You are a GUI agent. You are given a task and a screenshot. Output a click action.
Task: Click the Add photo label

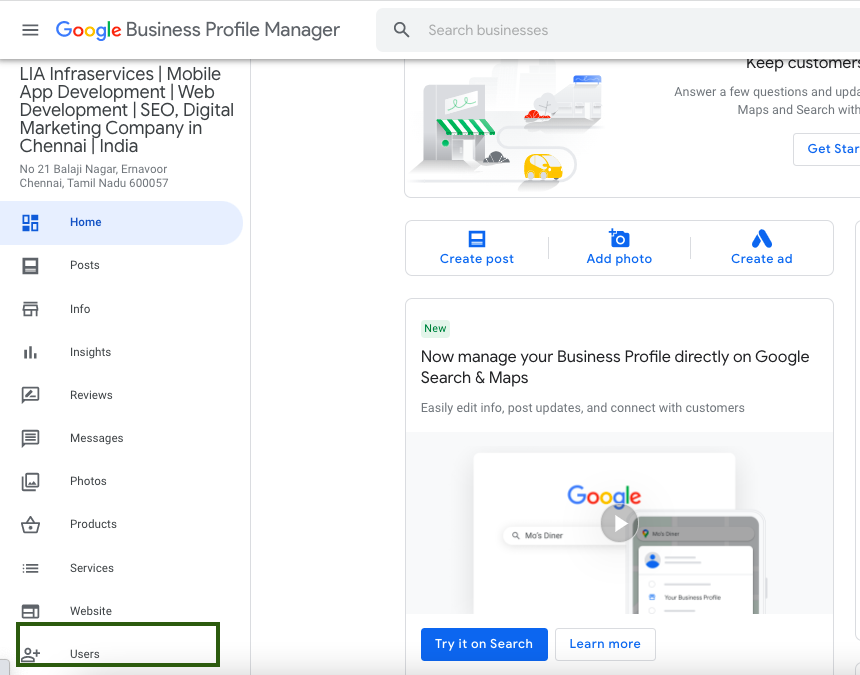[619, 259]
